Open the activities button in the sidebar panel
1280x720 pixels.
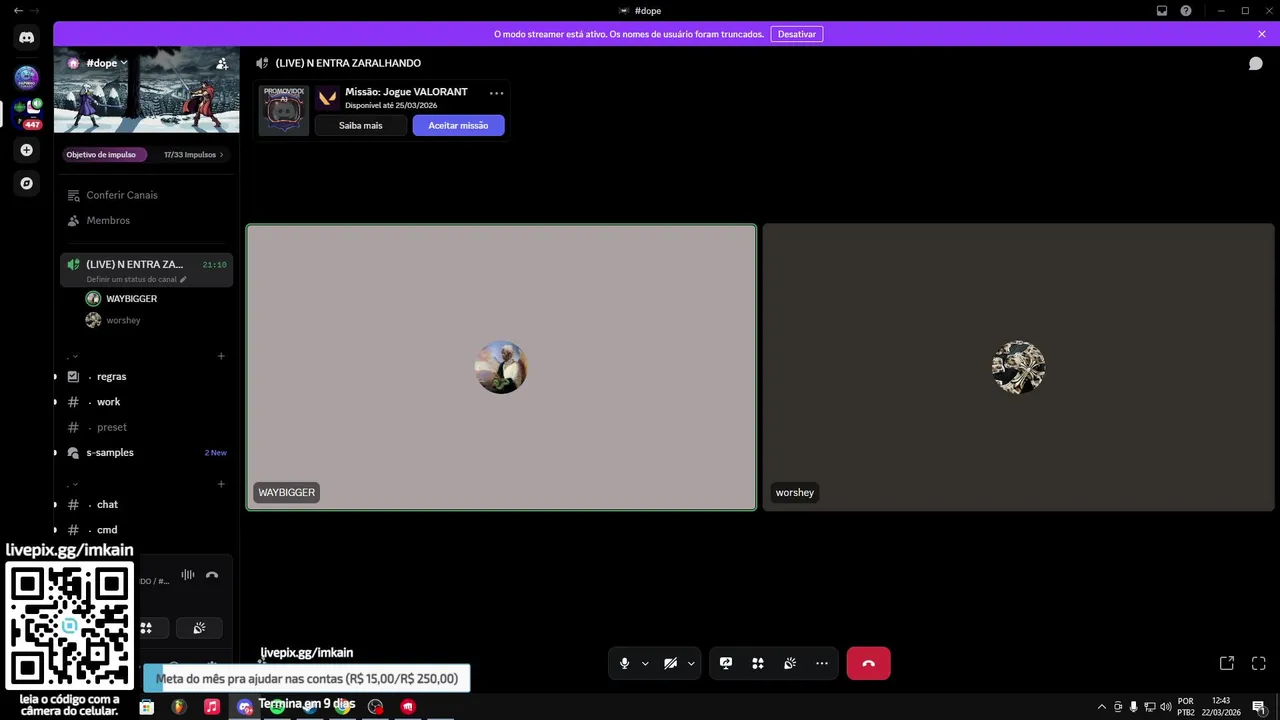click(x=147, y=628)
